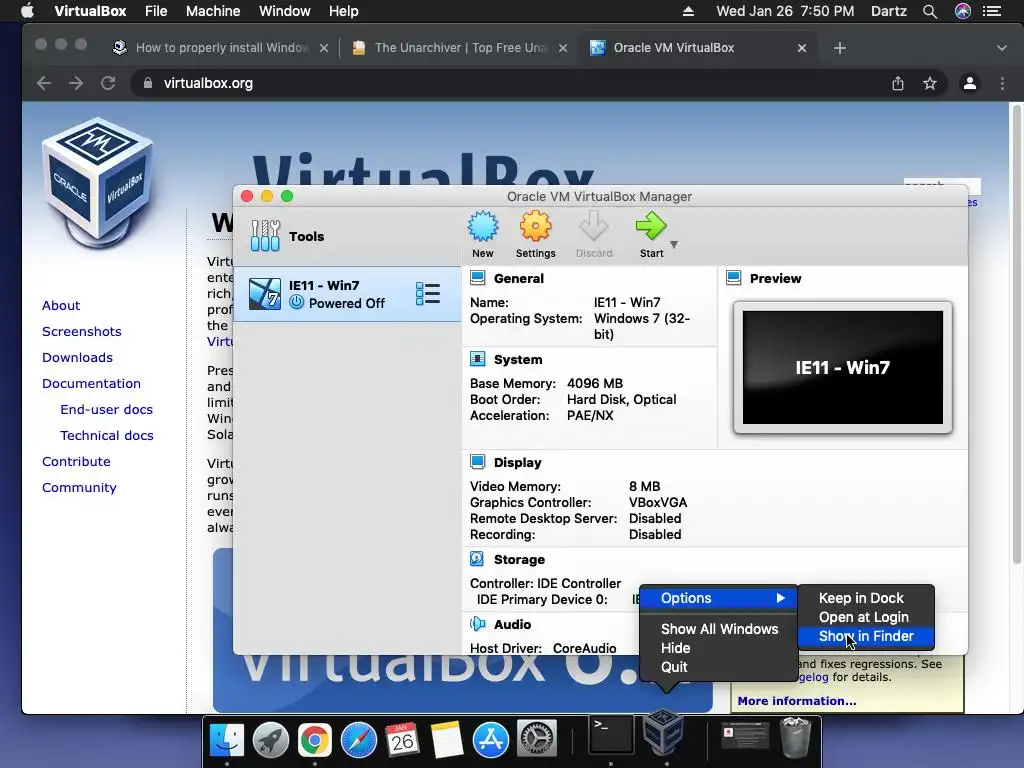Click the eject icon in menu bar
Viewport: 1024px width, 768px height.
688,11
